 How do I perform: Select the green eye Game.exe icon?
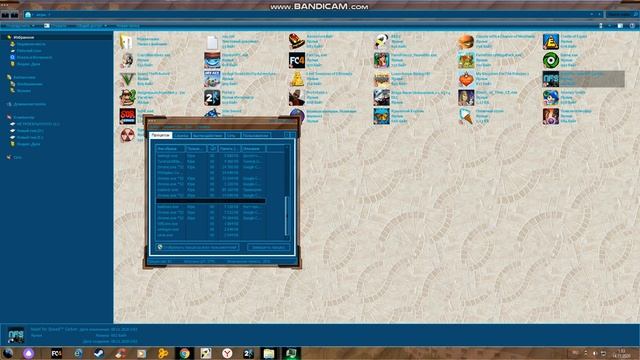(x=551, y=60)
